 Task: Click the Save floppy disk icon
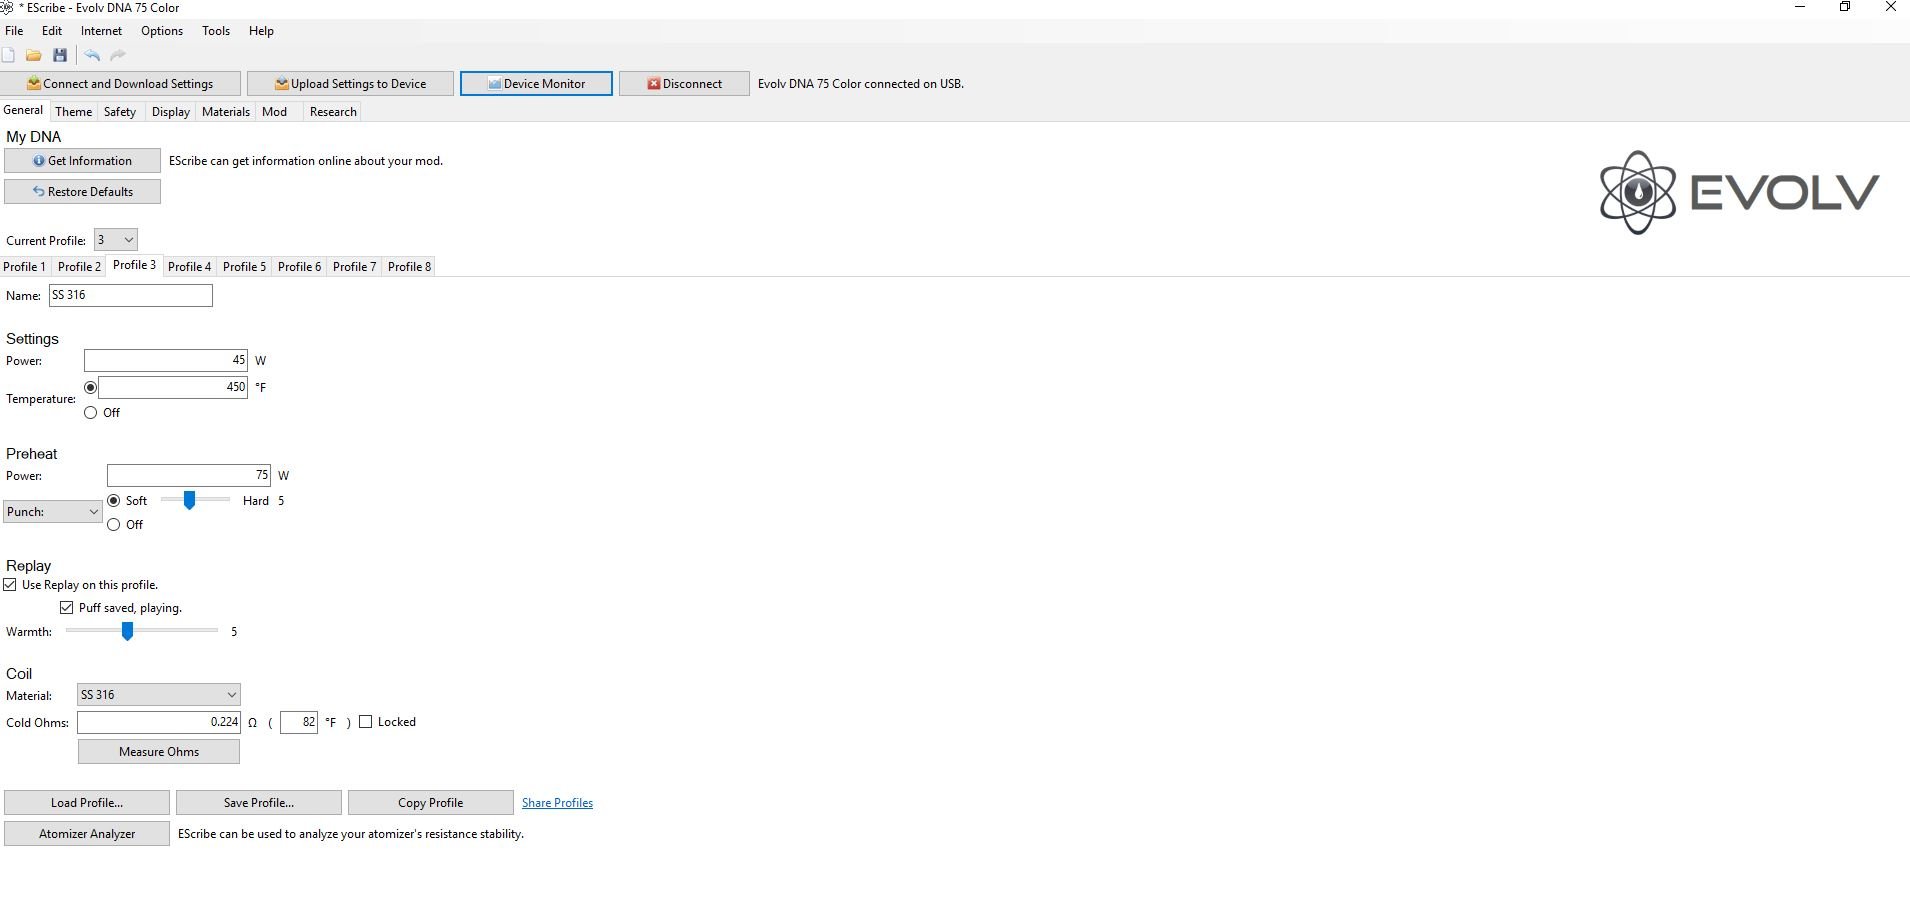point(60,56)
